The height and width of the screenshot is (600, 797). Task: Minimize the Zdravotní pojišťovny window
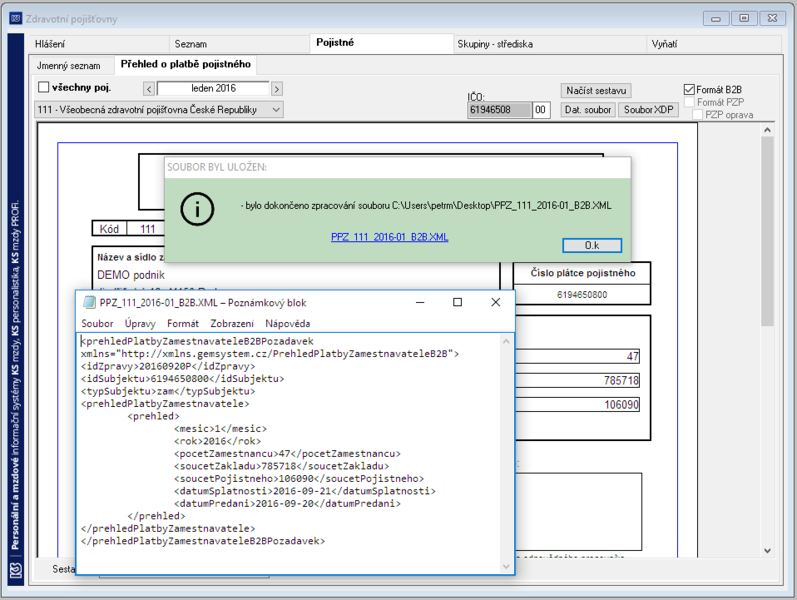[716, 19]
